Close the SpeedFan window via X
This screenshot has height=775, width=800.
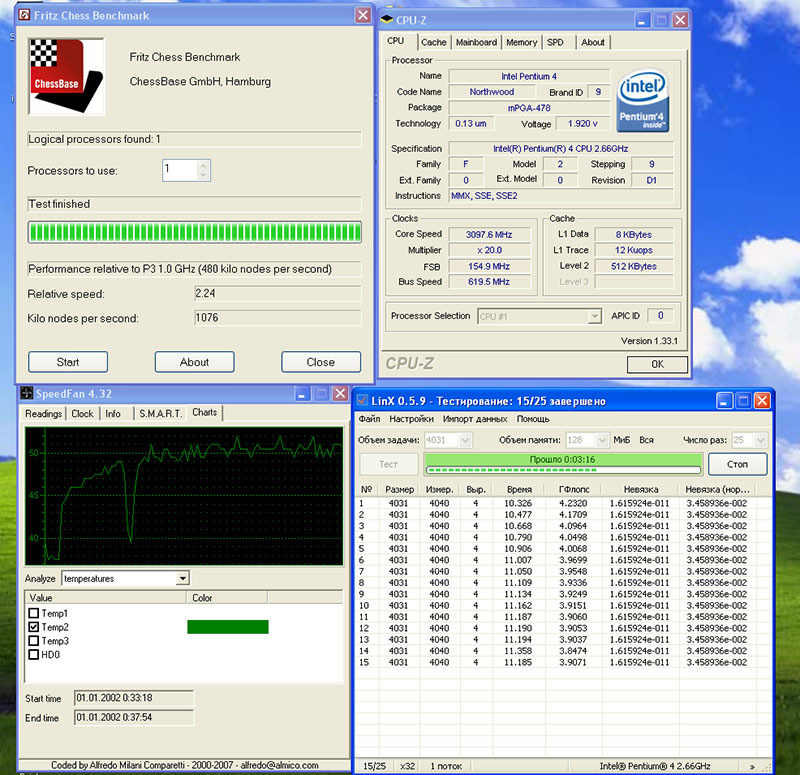pos(340,394)
